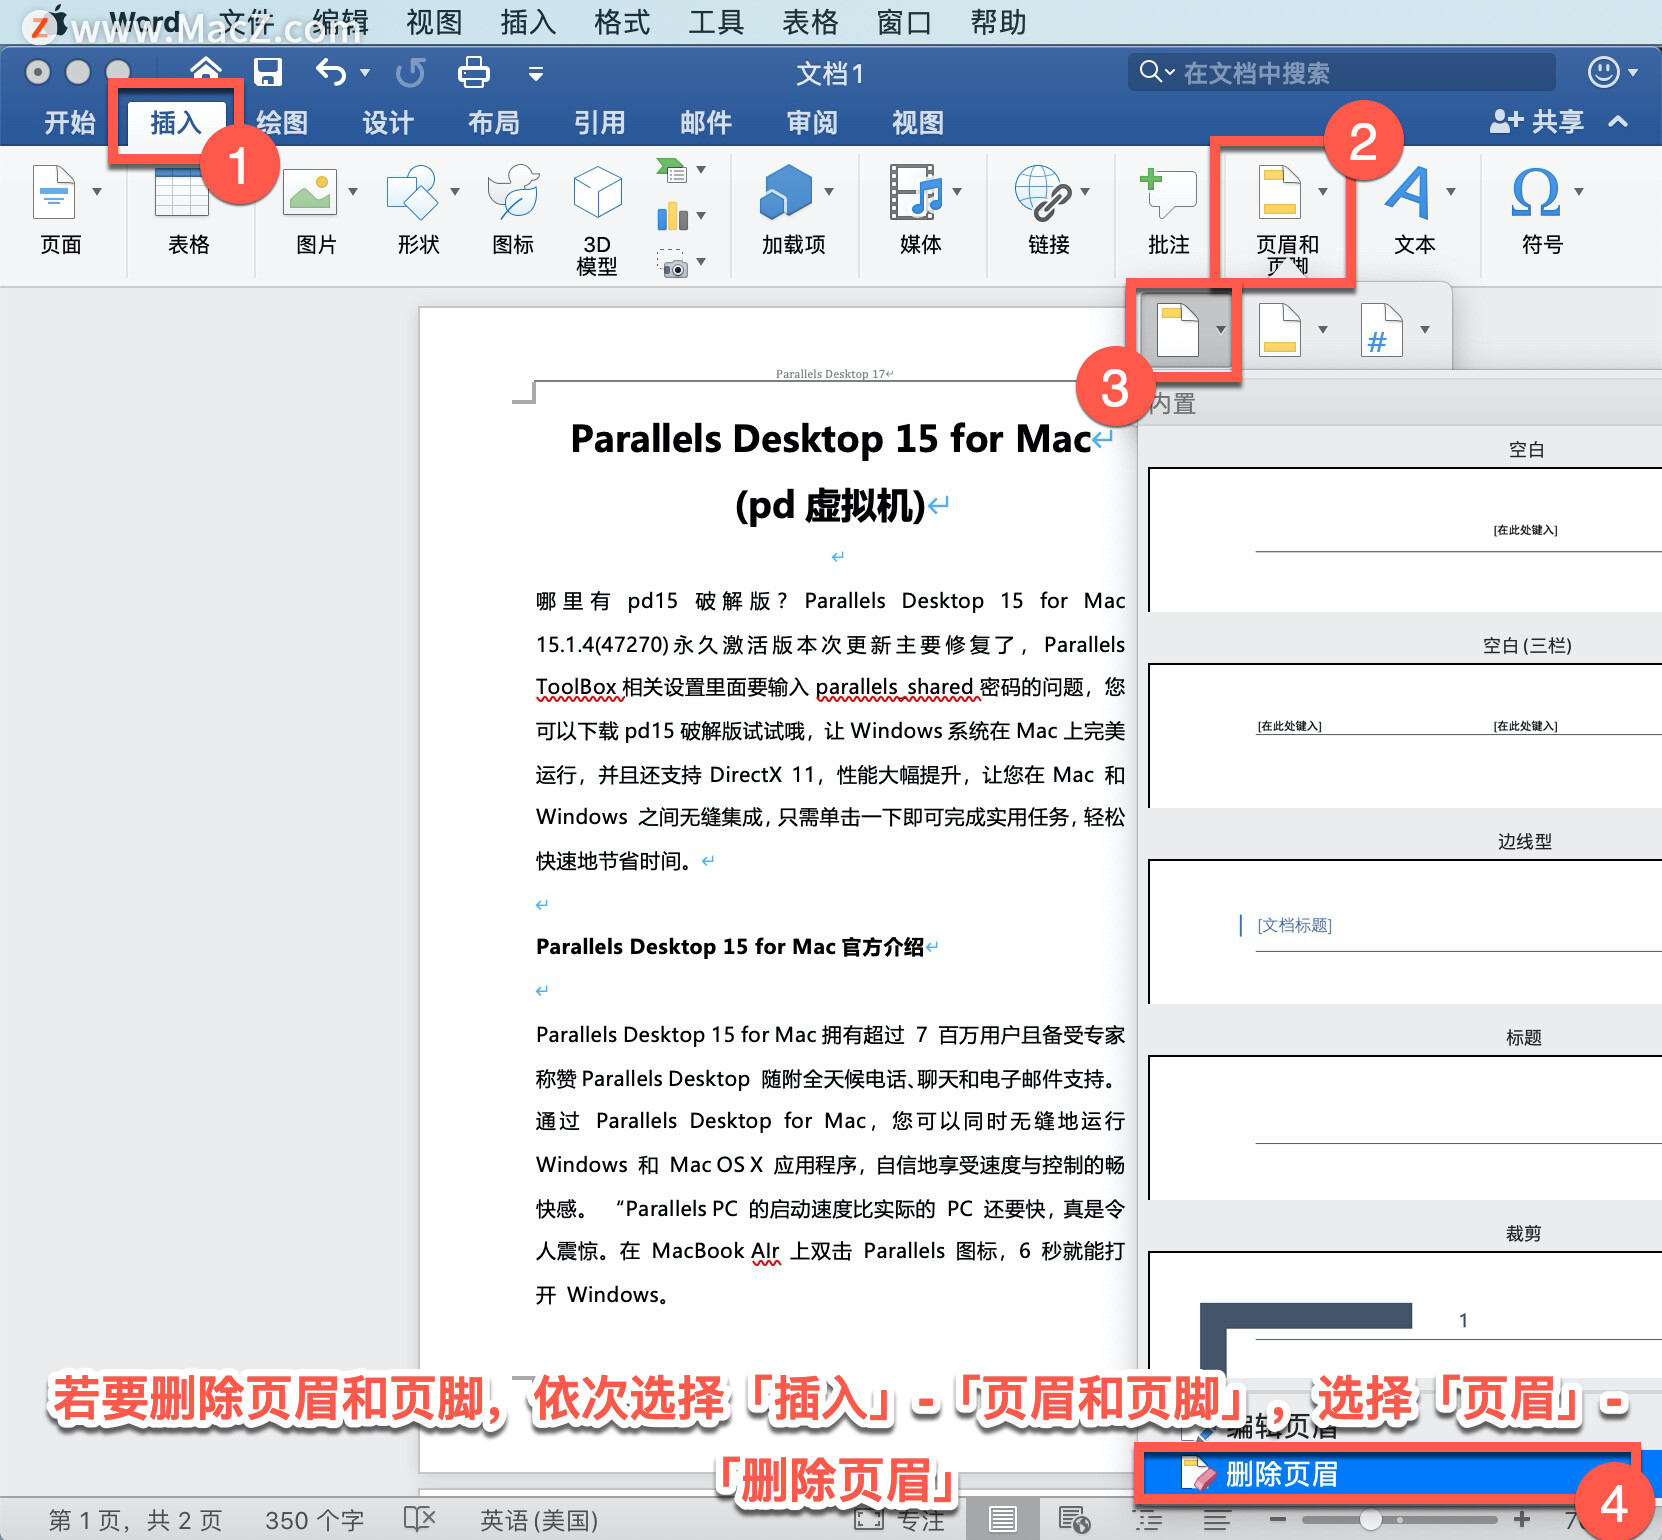Switch to draft view in the status bar
The image size is (1662, 1540).
pyautogui.click(x=1217, y=1520)
